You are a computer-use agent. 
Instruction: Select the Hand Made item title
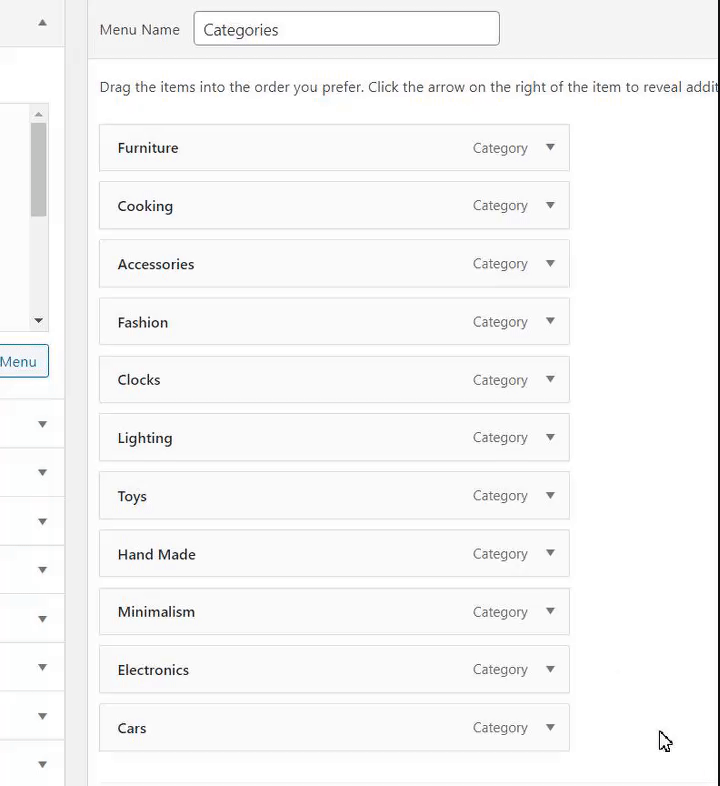(157, 554)
